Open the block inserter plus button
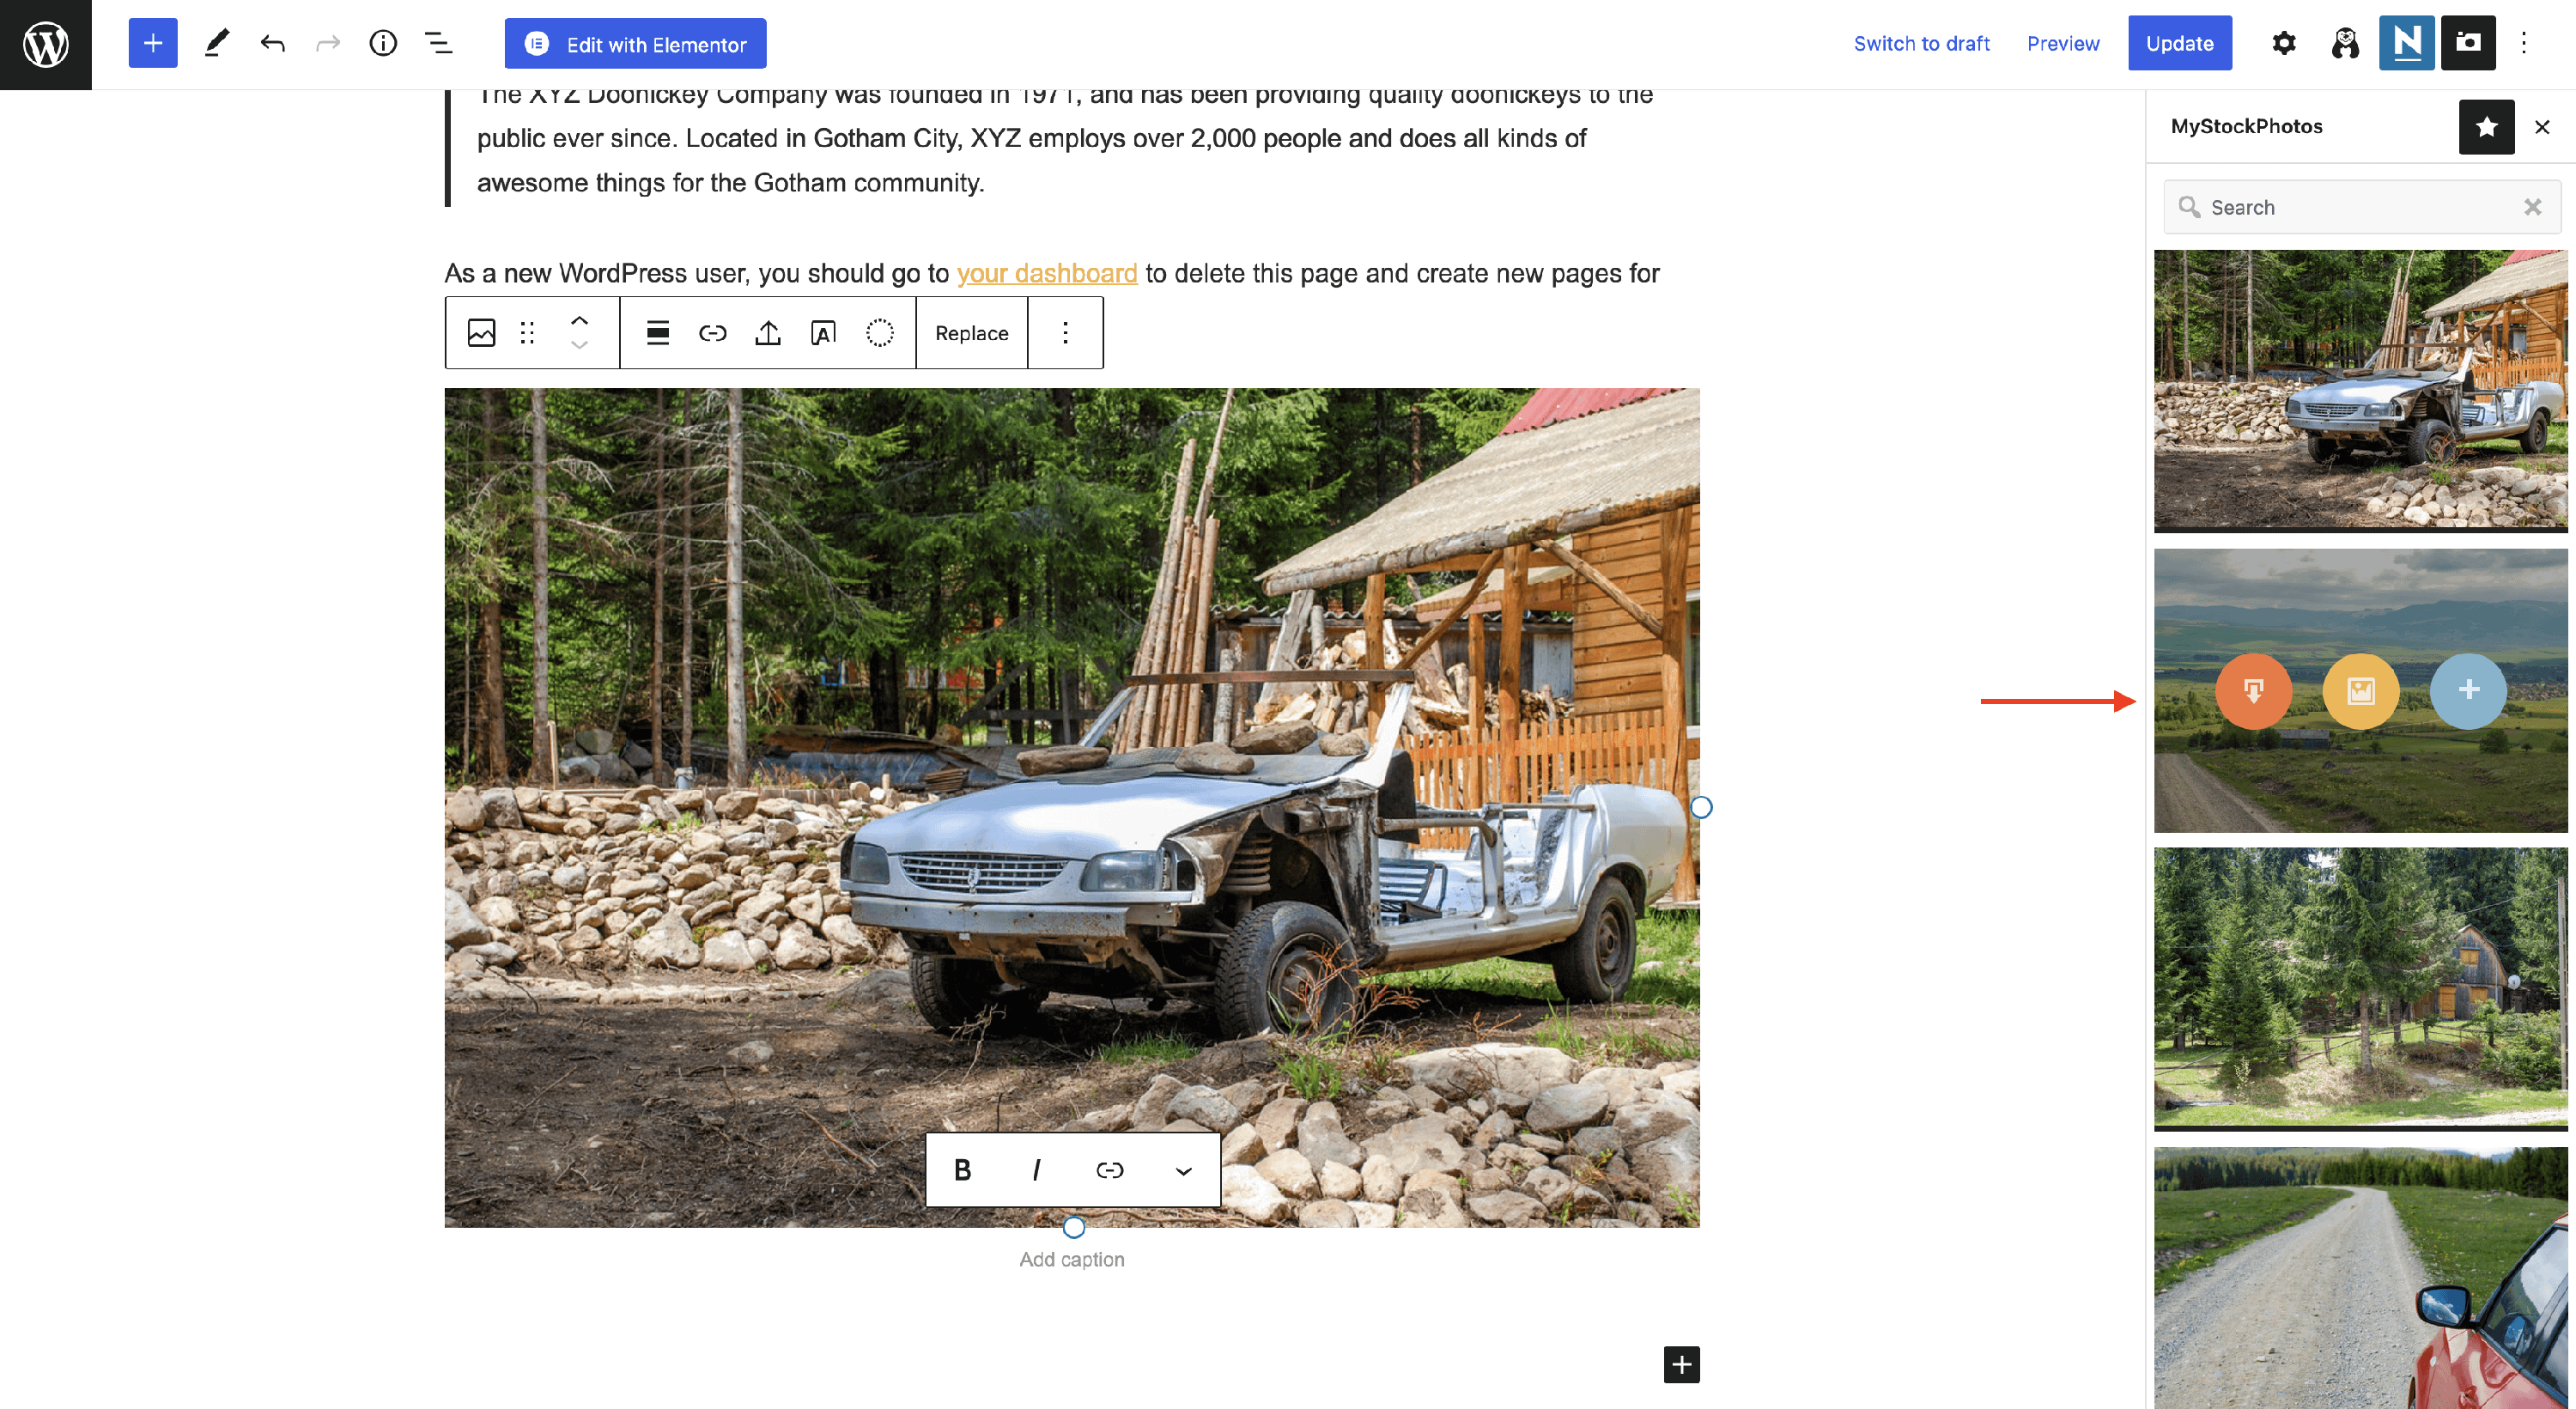 153,43
